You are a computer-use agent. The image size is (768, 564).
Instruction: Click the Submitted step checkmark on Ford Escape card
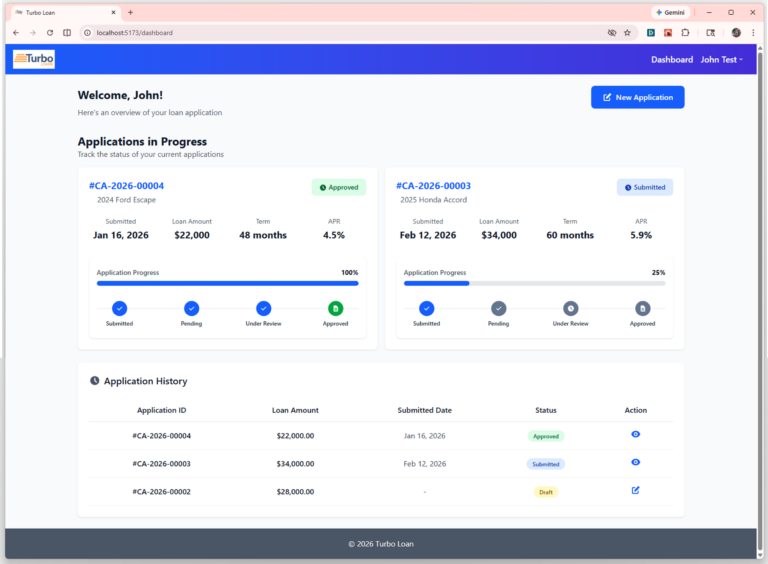(119, 308)
